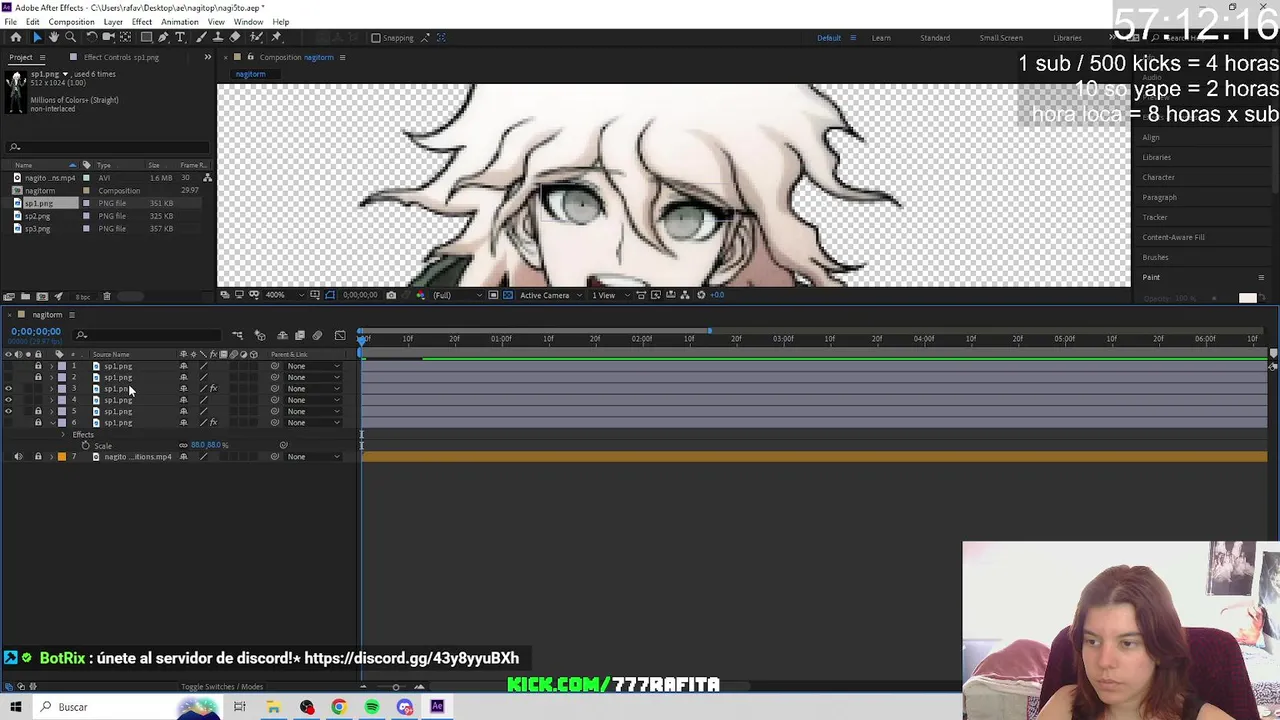Select the Pen tool
This screenshot has height=720, width=1280.
[x=163, y=37]
